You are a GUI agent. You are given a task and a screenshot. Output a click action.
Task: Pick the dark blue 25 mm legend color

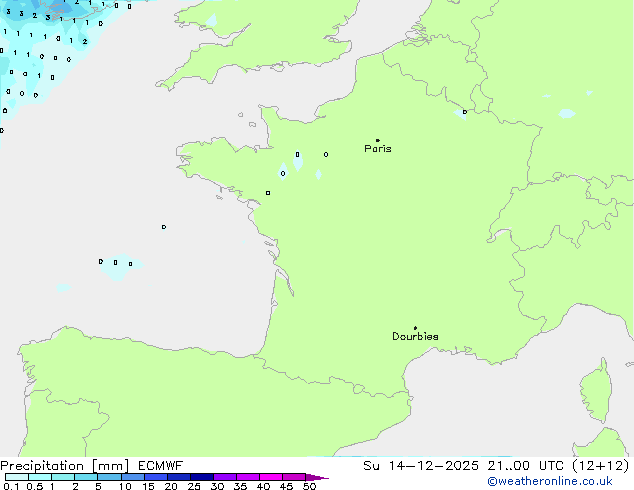(x=201, y=477)
